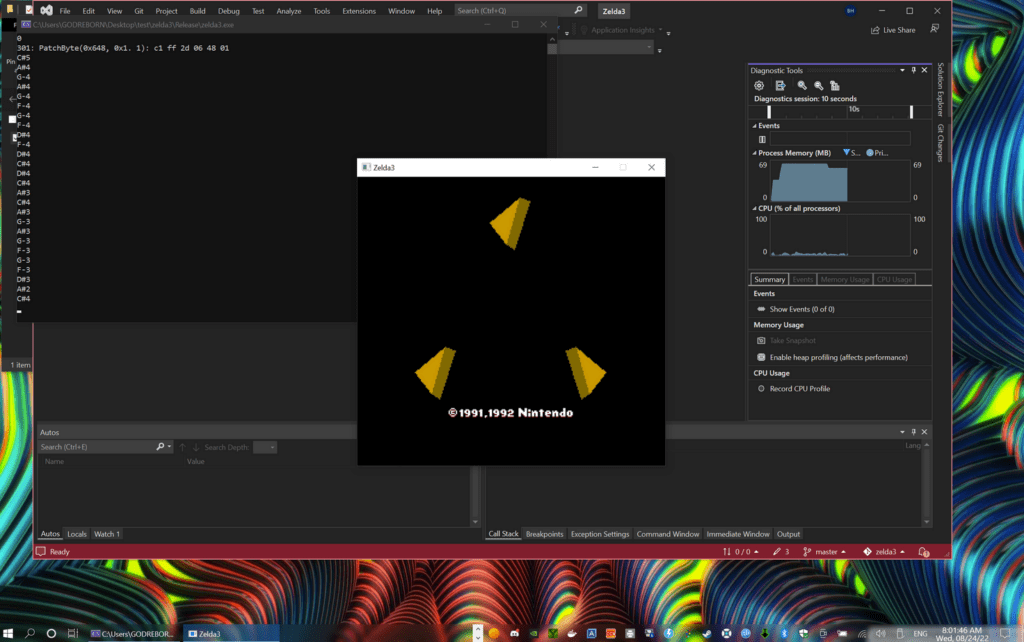
Task: Click the export diagnostics session icon
Action: coord(780,86)
